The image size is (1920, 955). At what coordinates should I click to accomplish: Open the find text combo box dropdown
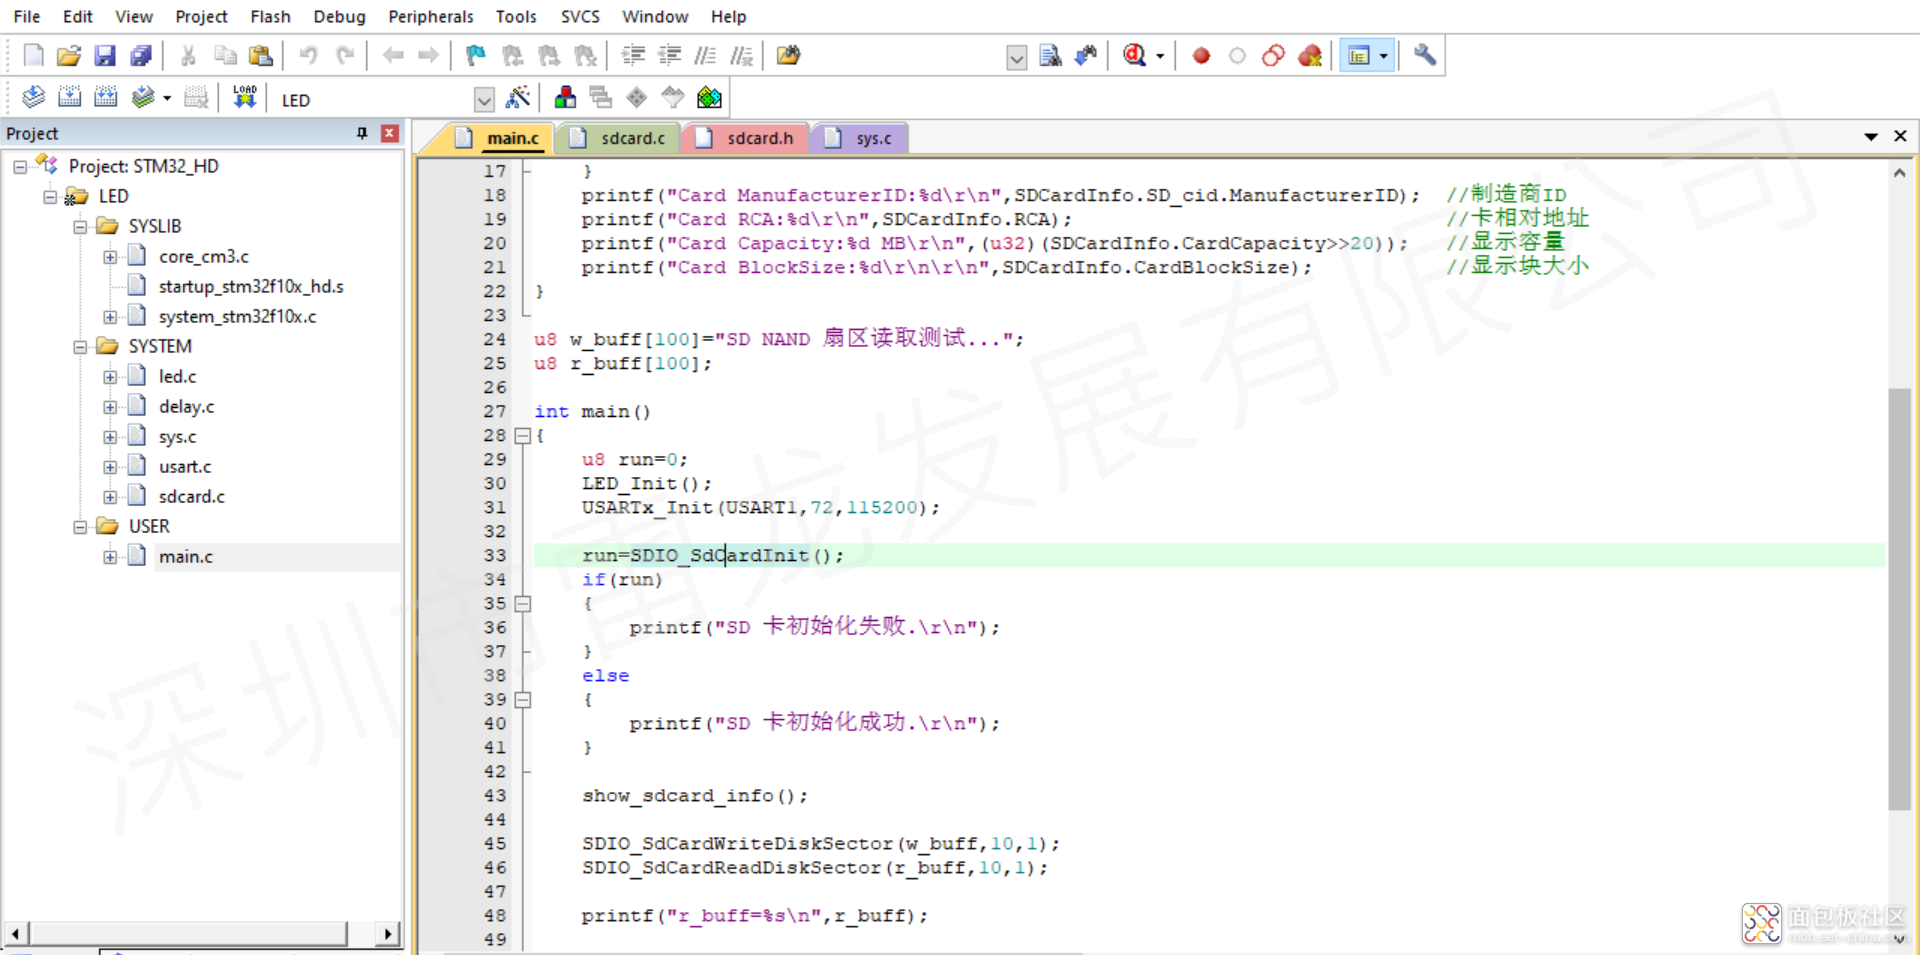(x=1016, y=58)
